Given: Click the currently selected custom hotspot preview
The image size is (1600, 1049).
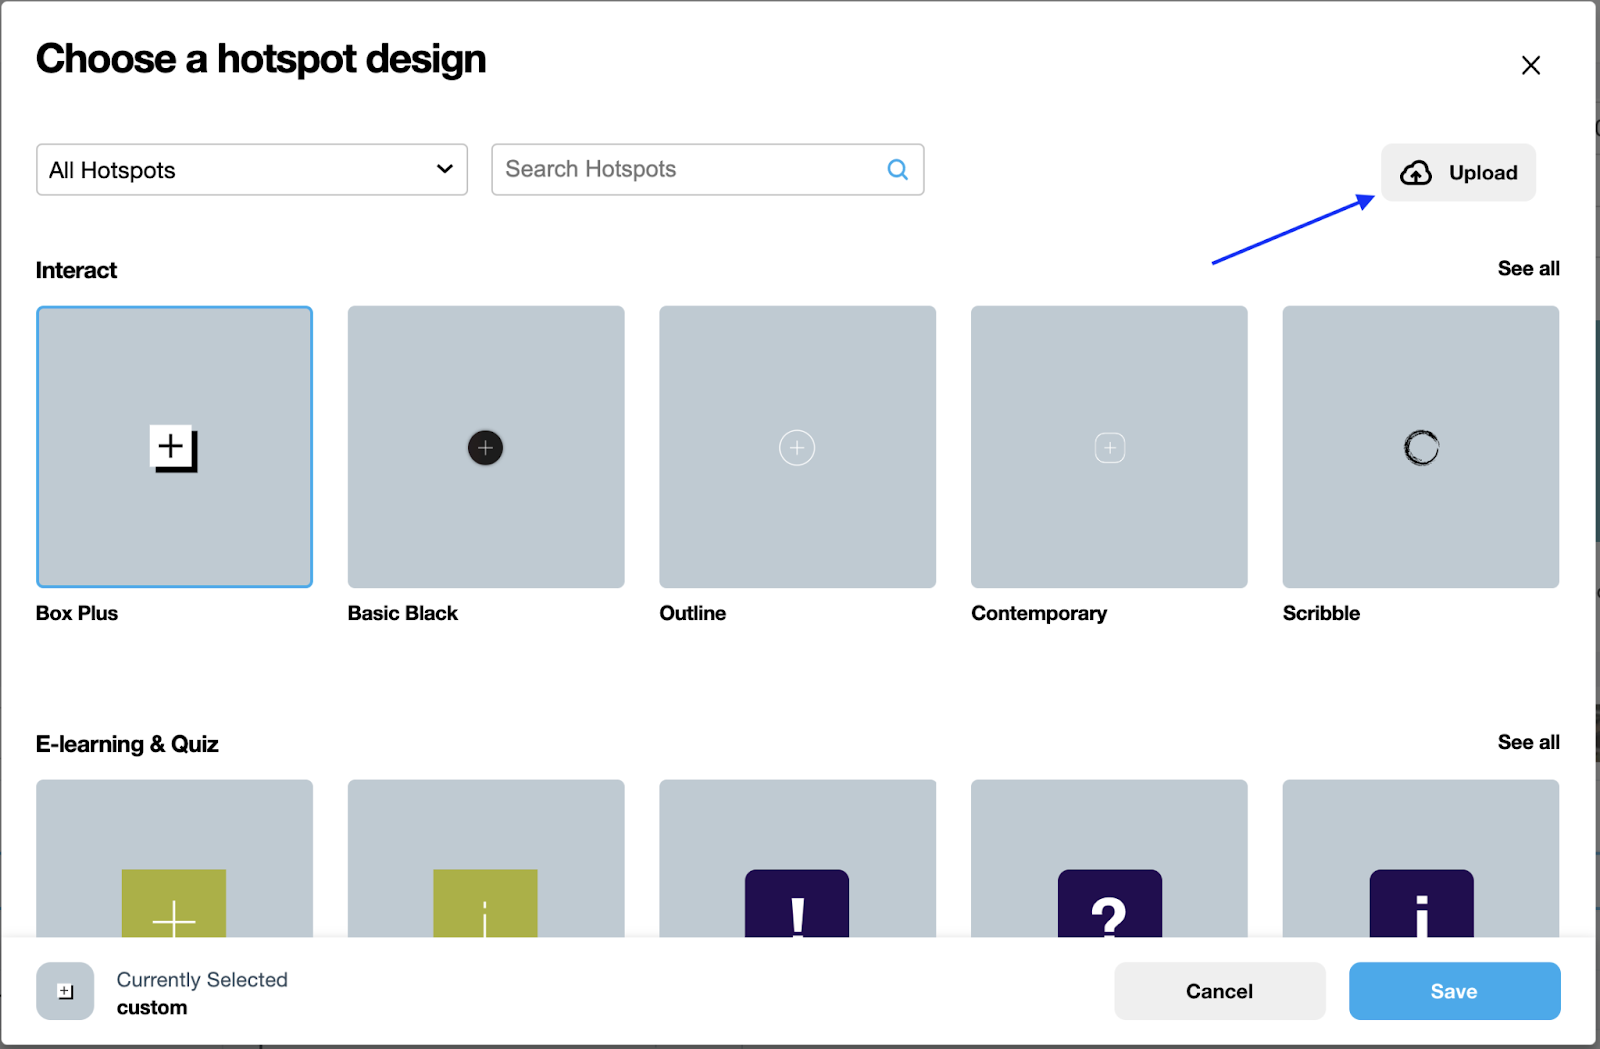Looking at the screenshot, I should (65, 991).
